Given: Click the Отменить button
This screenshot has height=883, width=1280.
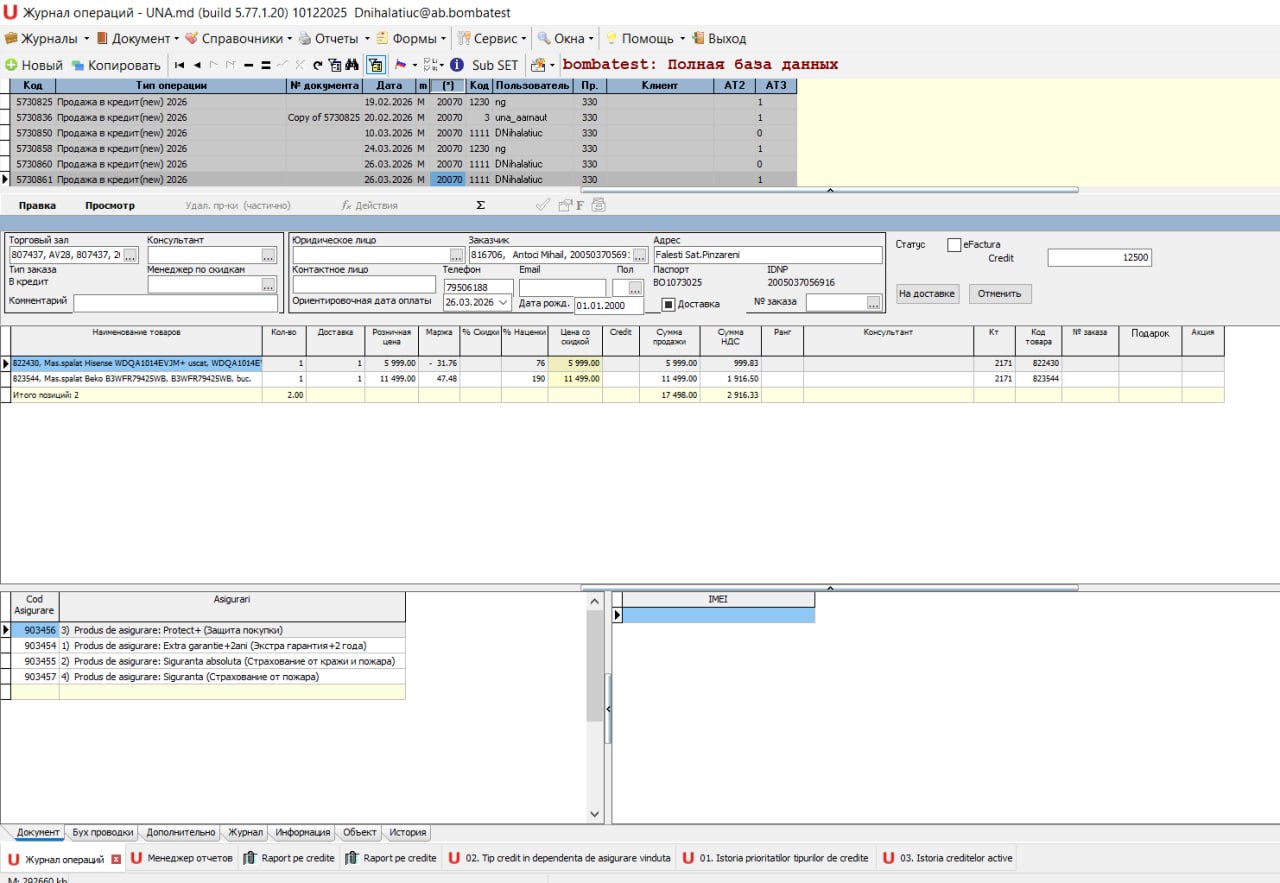Looking at the screenshot, I should pos(1000,294).
